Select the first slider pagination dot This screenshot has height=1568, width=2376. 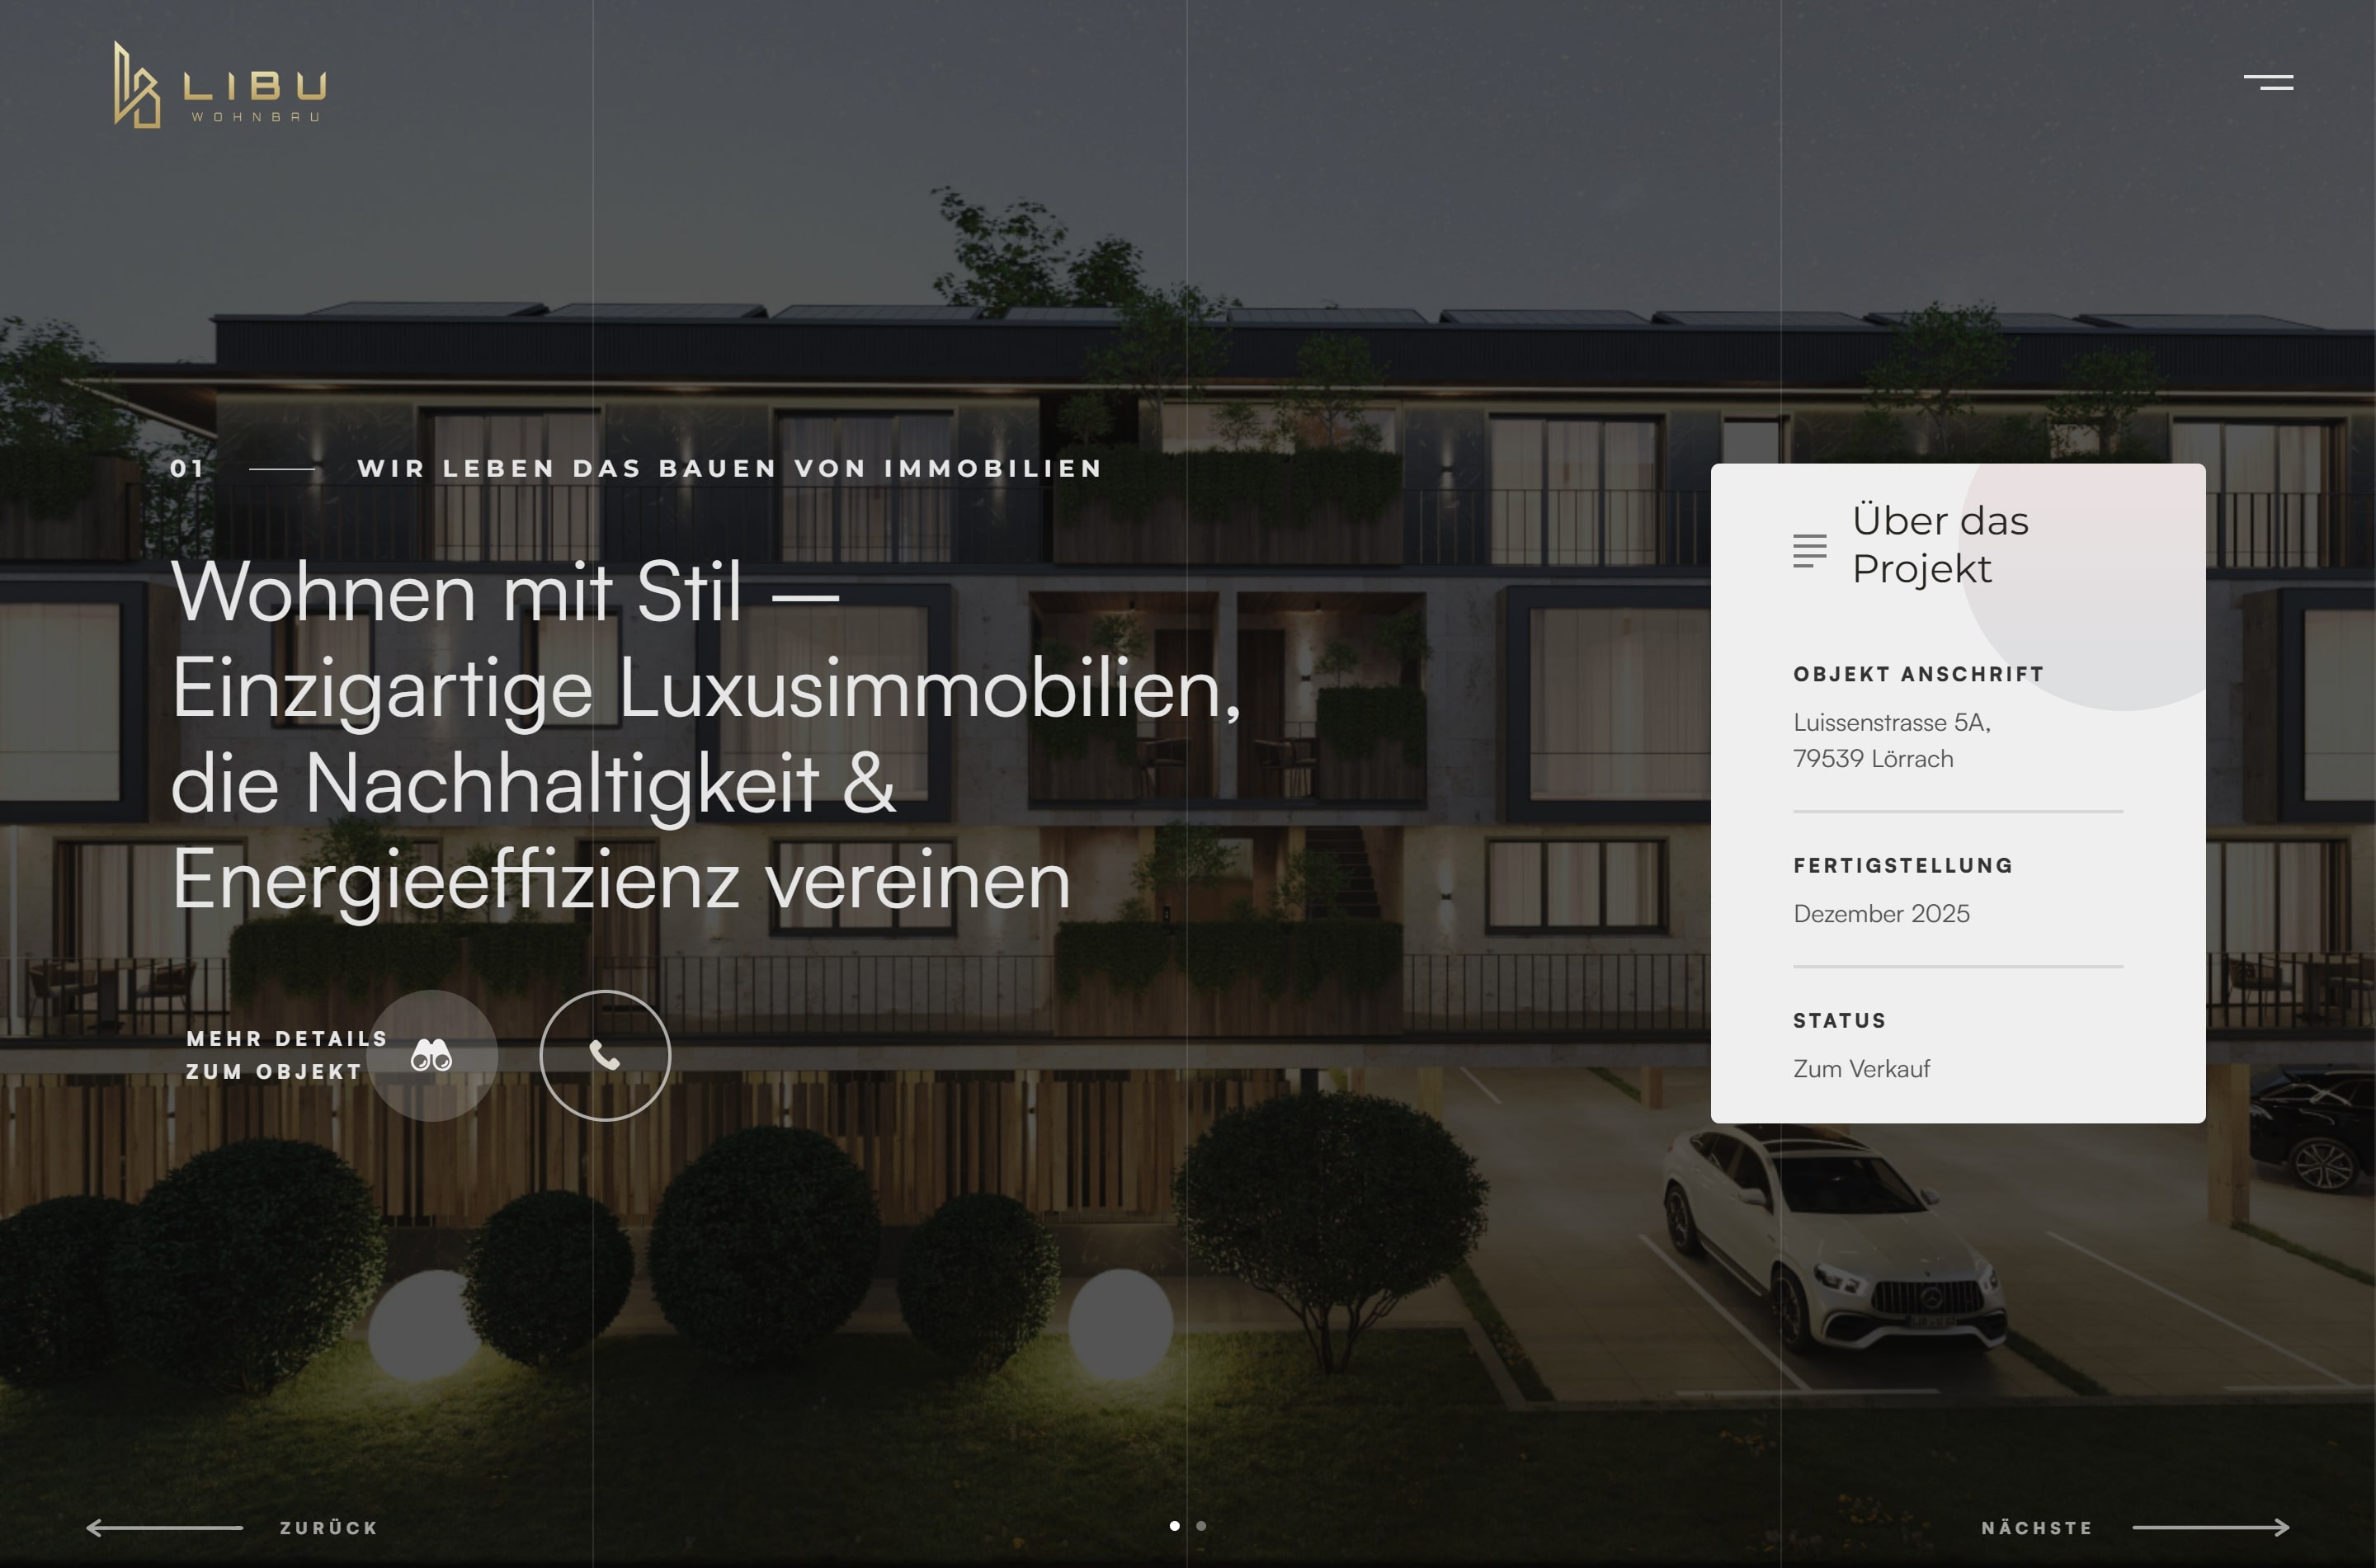tap(1174, 1526)
